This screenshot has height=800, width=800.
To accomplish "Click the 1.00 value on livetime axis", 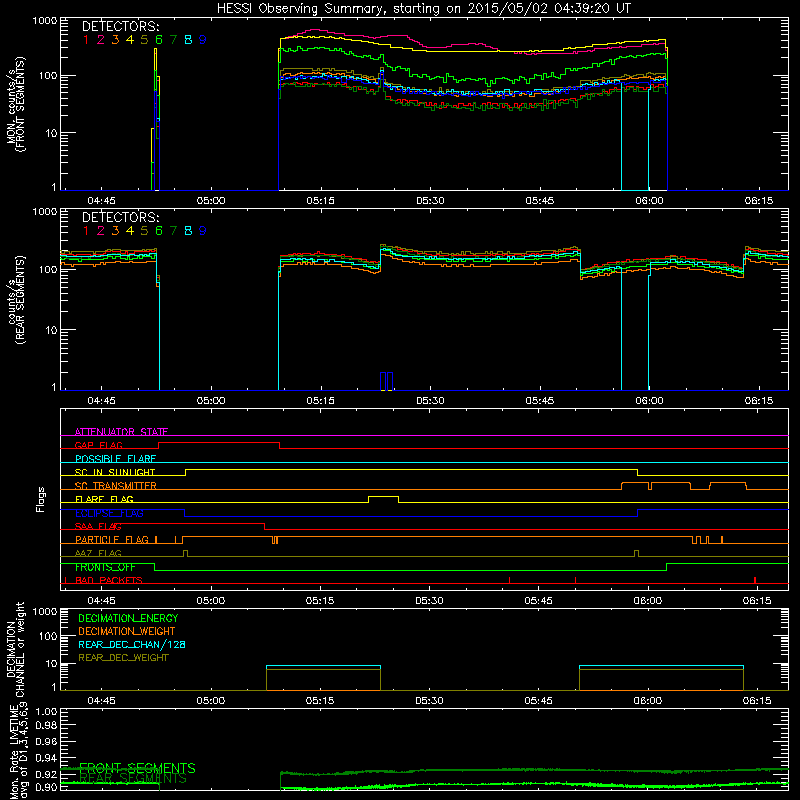I will [x=46, y=711].
